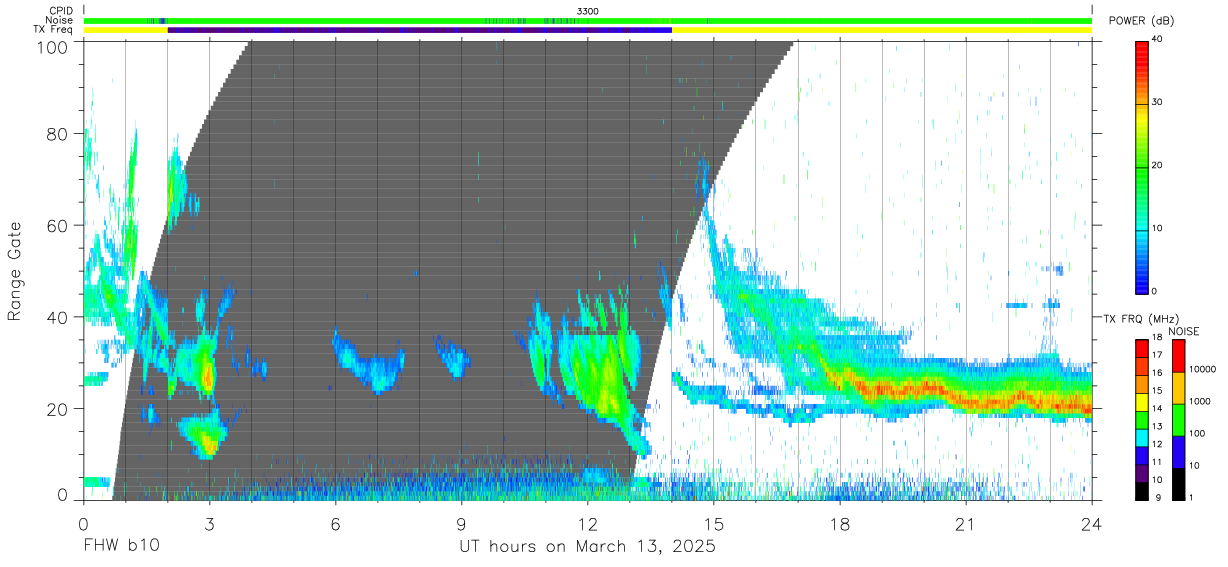Click the 80 label on the Range Gate axis
Image resolution: width=1228 pixels, height=567 pixels.
[58, 134]
